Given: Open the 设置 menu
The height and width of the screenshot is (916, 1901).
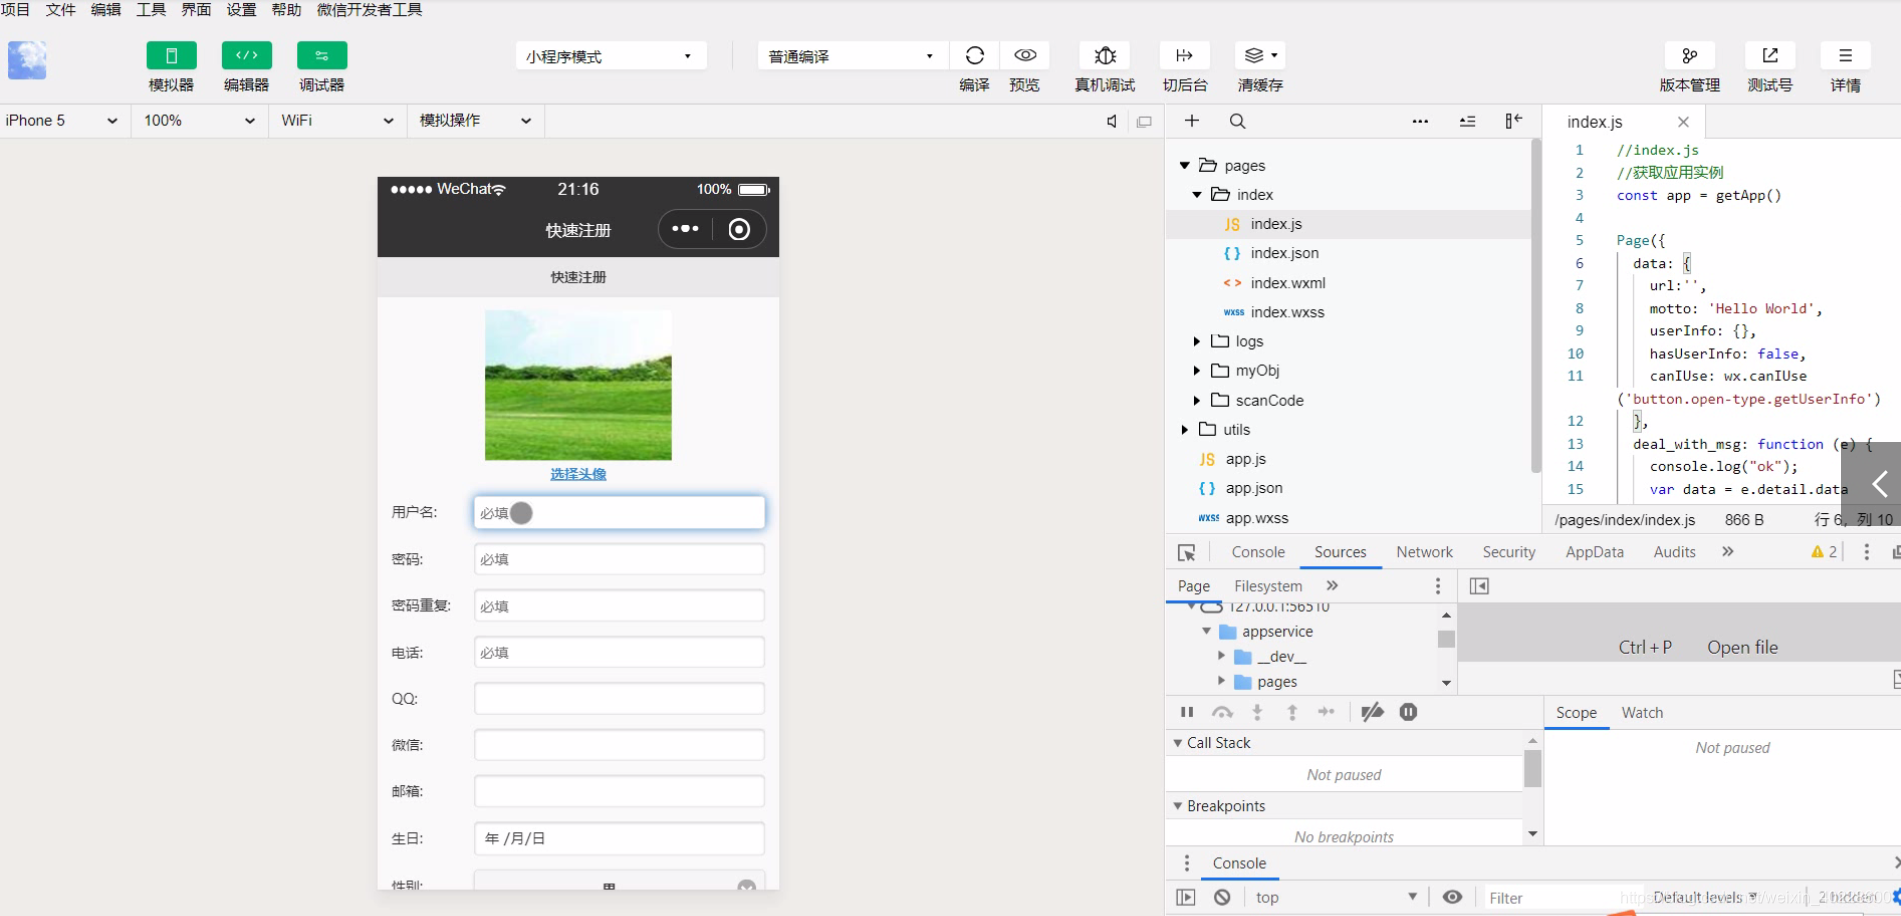Looking at the screenshot, I should pos(241,10).
